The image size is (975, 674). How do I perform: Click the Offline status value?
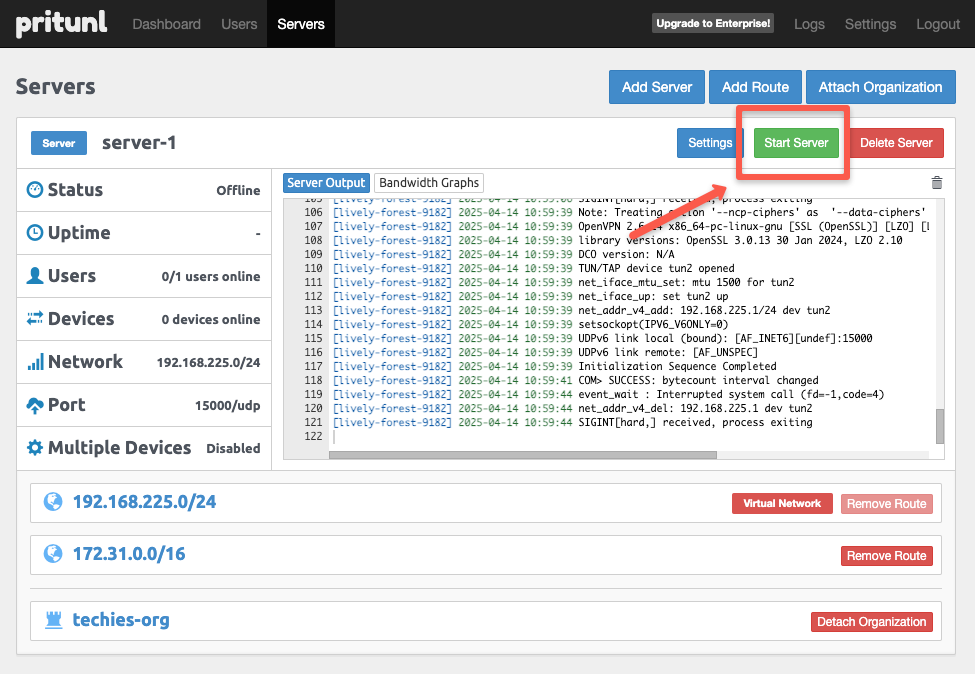[238, 190]
